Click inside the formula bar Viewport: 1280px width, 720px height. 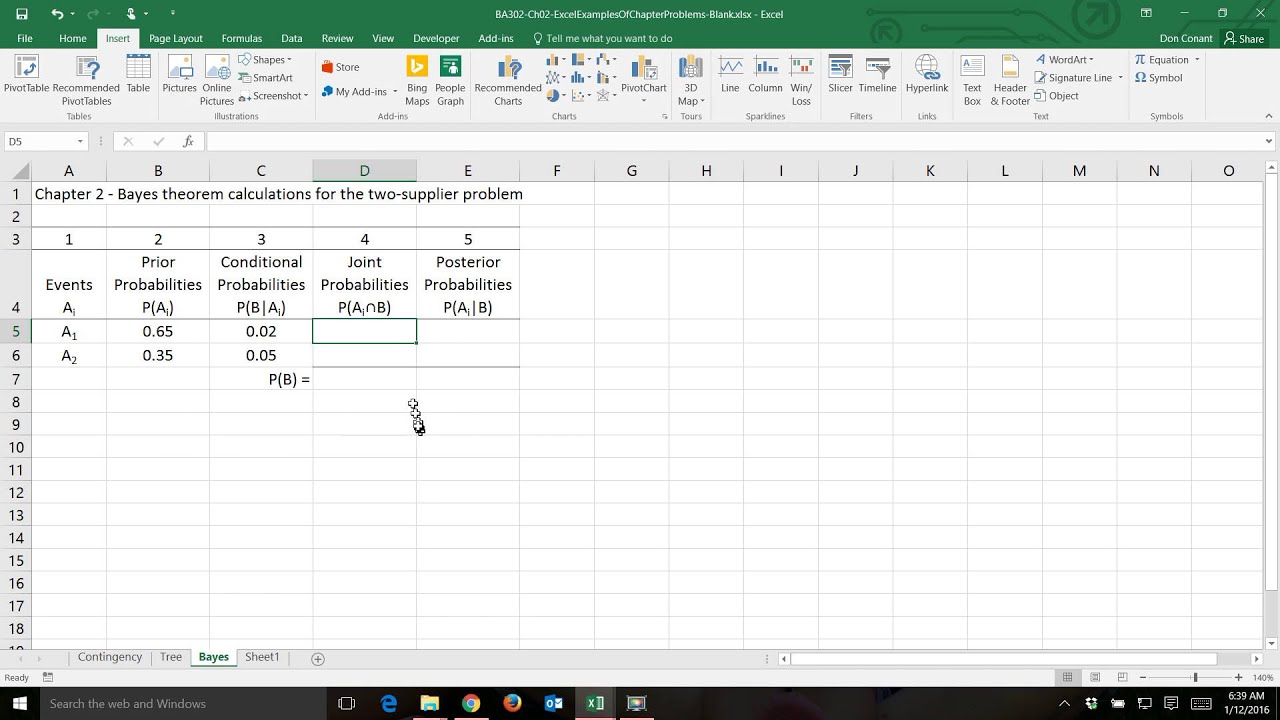734,142
